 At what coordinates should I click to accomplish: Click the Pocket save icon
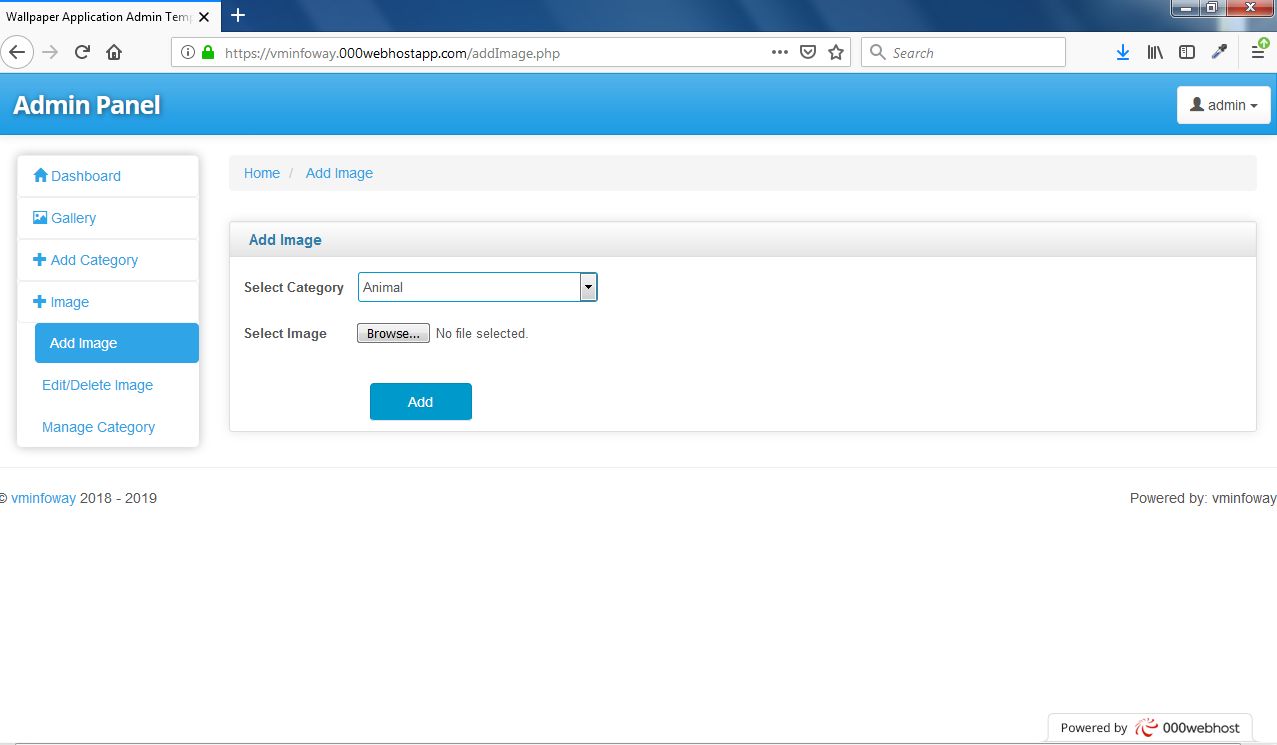808,53
